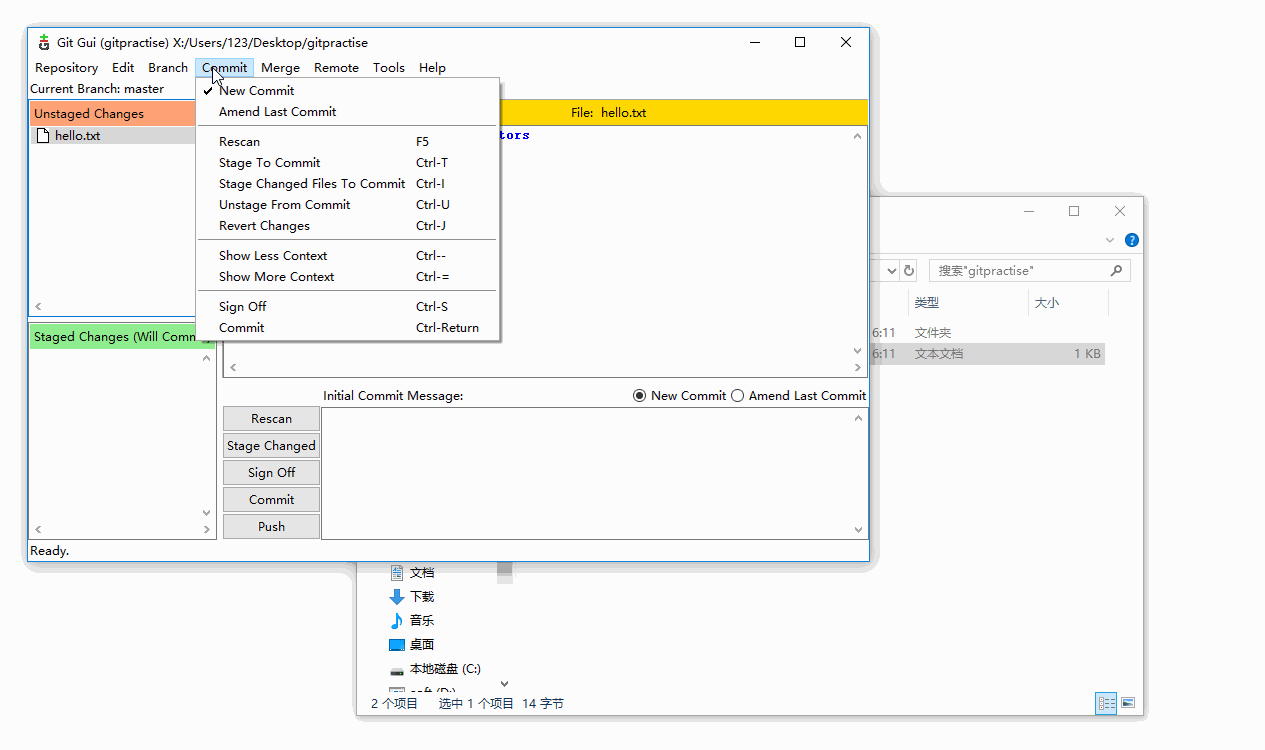This screenshot has height=750, width=1265.
Task: Click the 14 字节 status bar text
Action: click(x=543, y=704)
